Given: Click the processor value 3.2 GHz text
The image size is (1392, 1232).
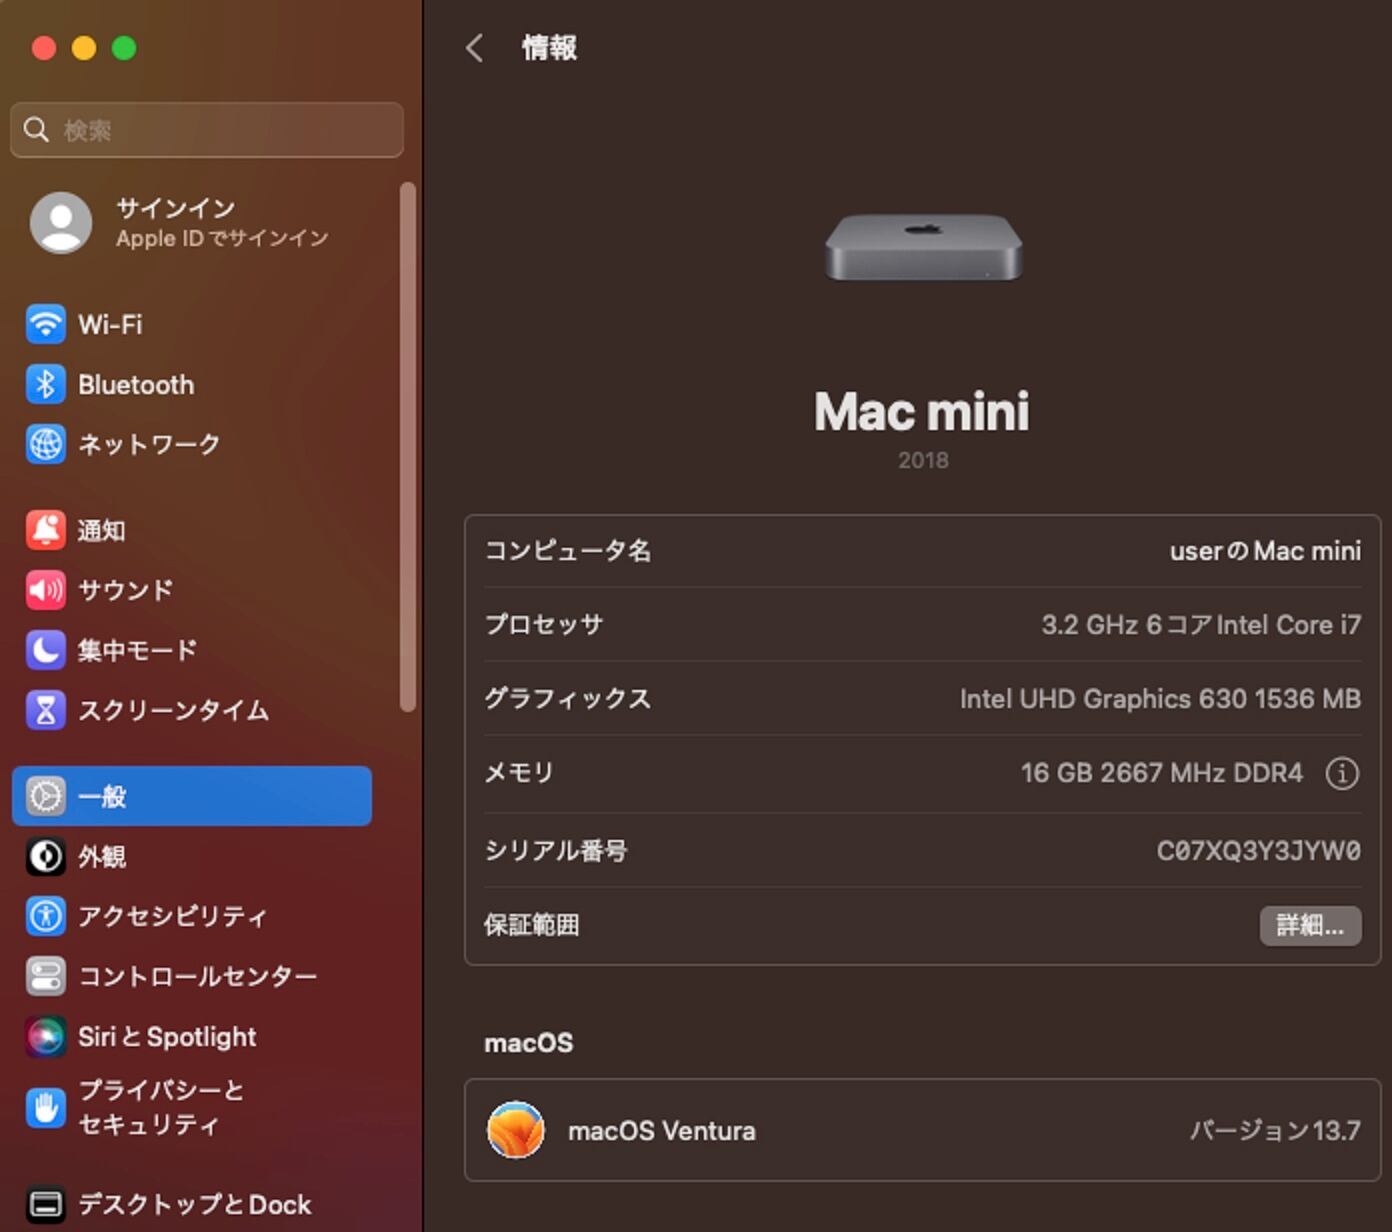Looking at the screenshot, I should click(x=1201, y=625).
